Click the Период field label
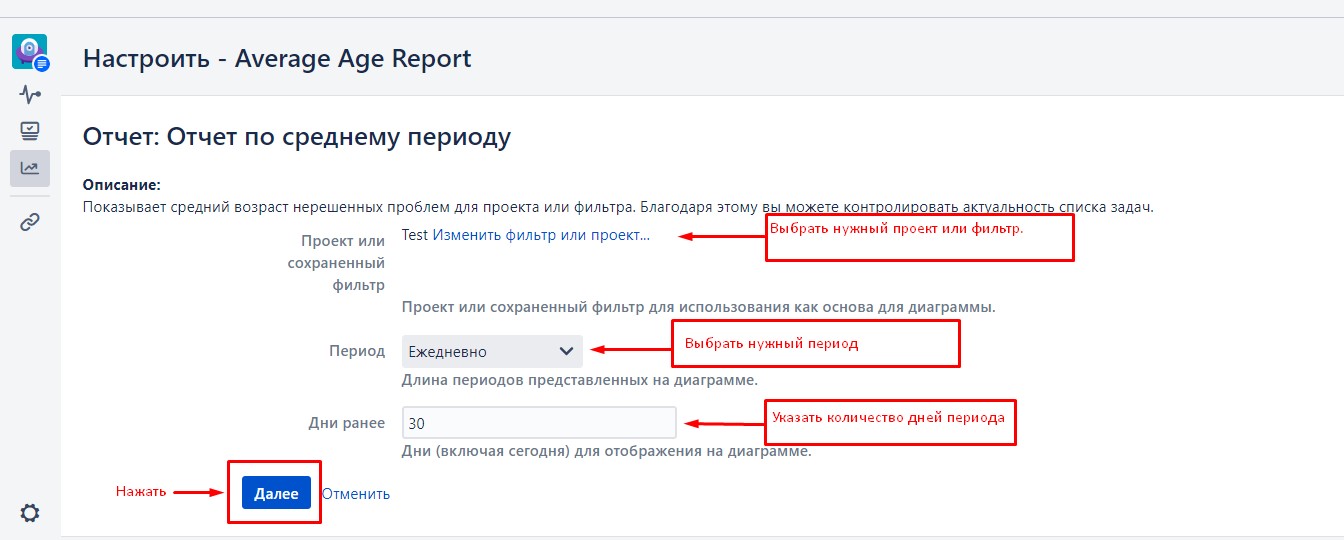 point(357,352)
